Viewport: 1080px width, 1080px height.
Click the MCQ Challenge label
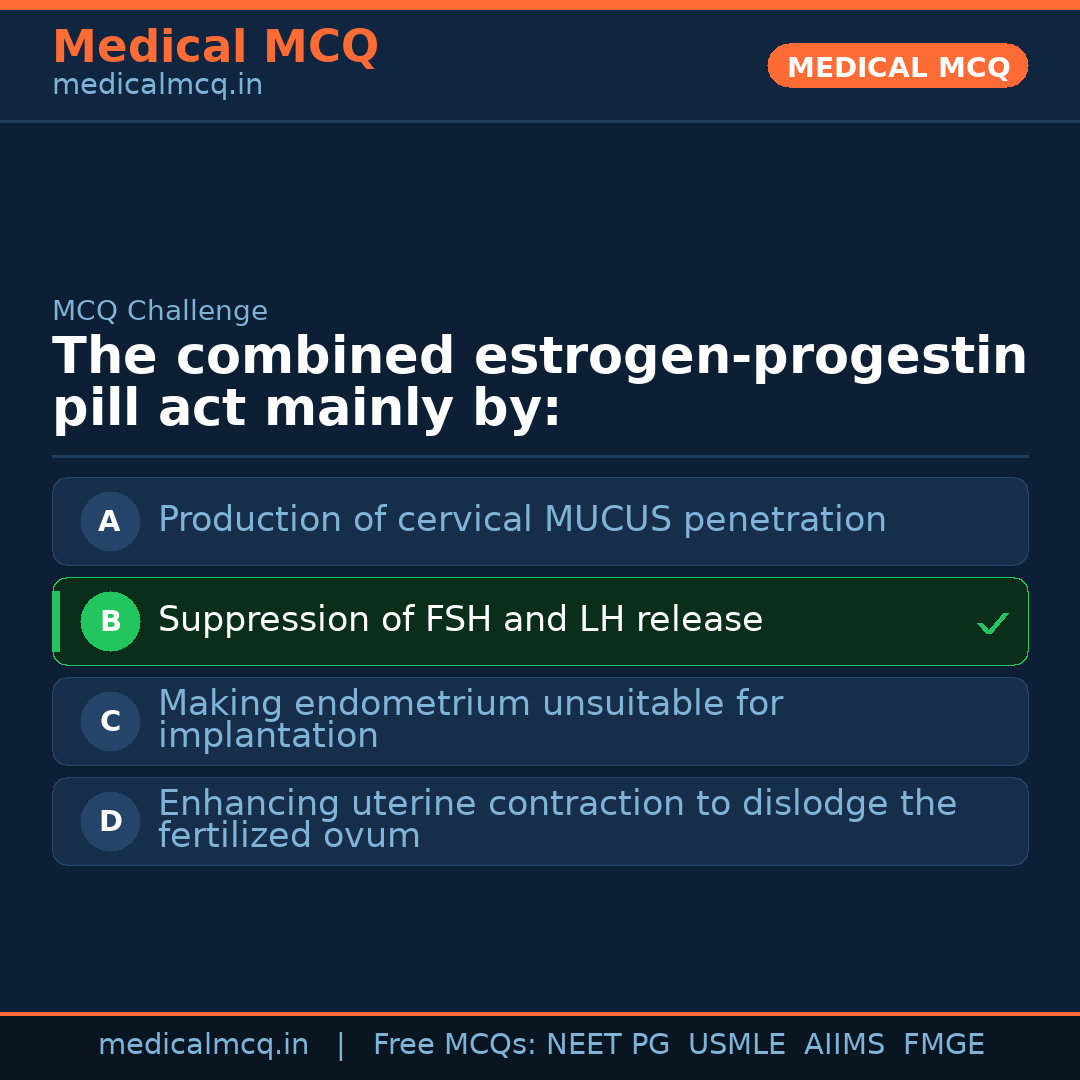tap(160, 312)
